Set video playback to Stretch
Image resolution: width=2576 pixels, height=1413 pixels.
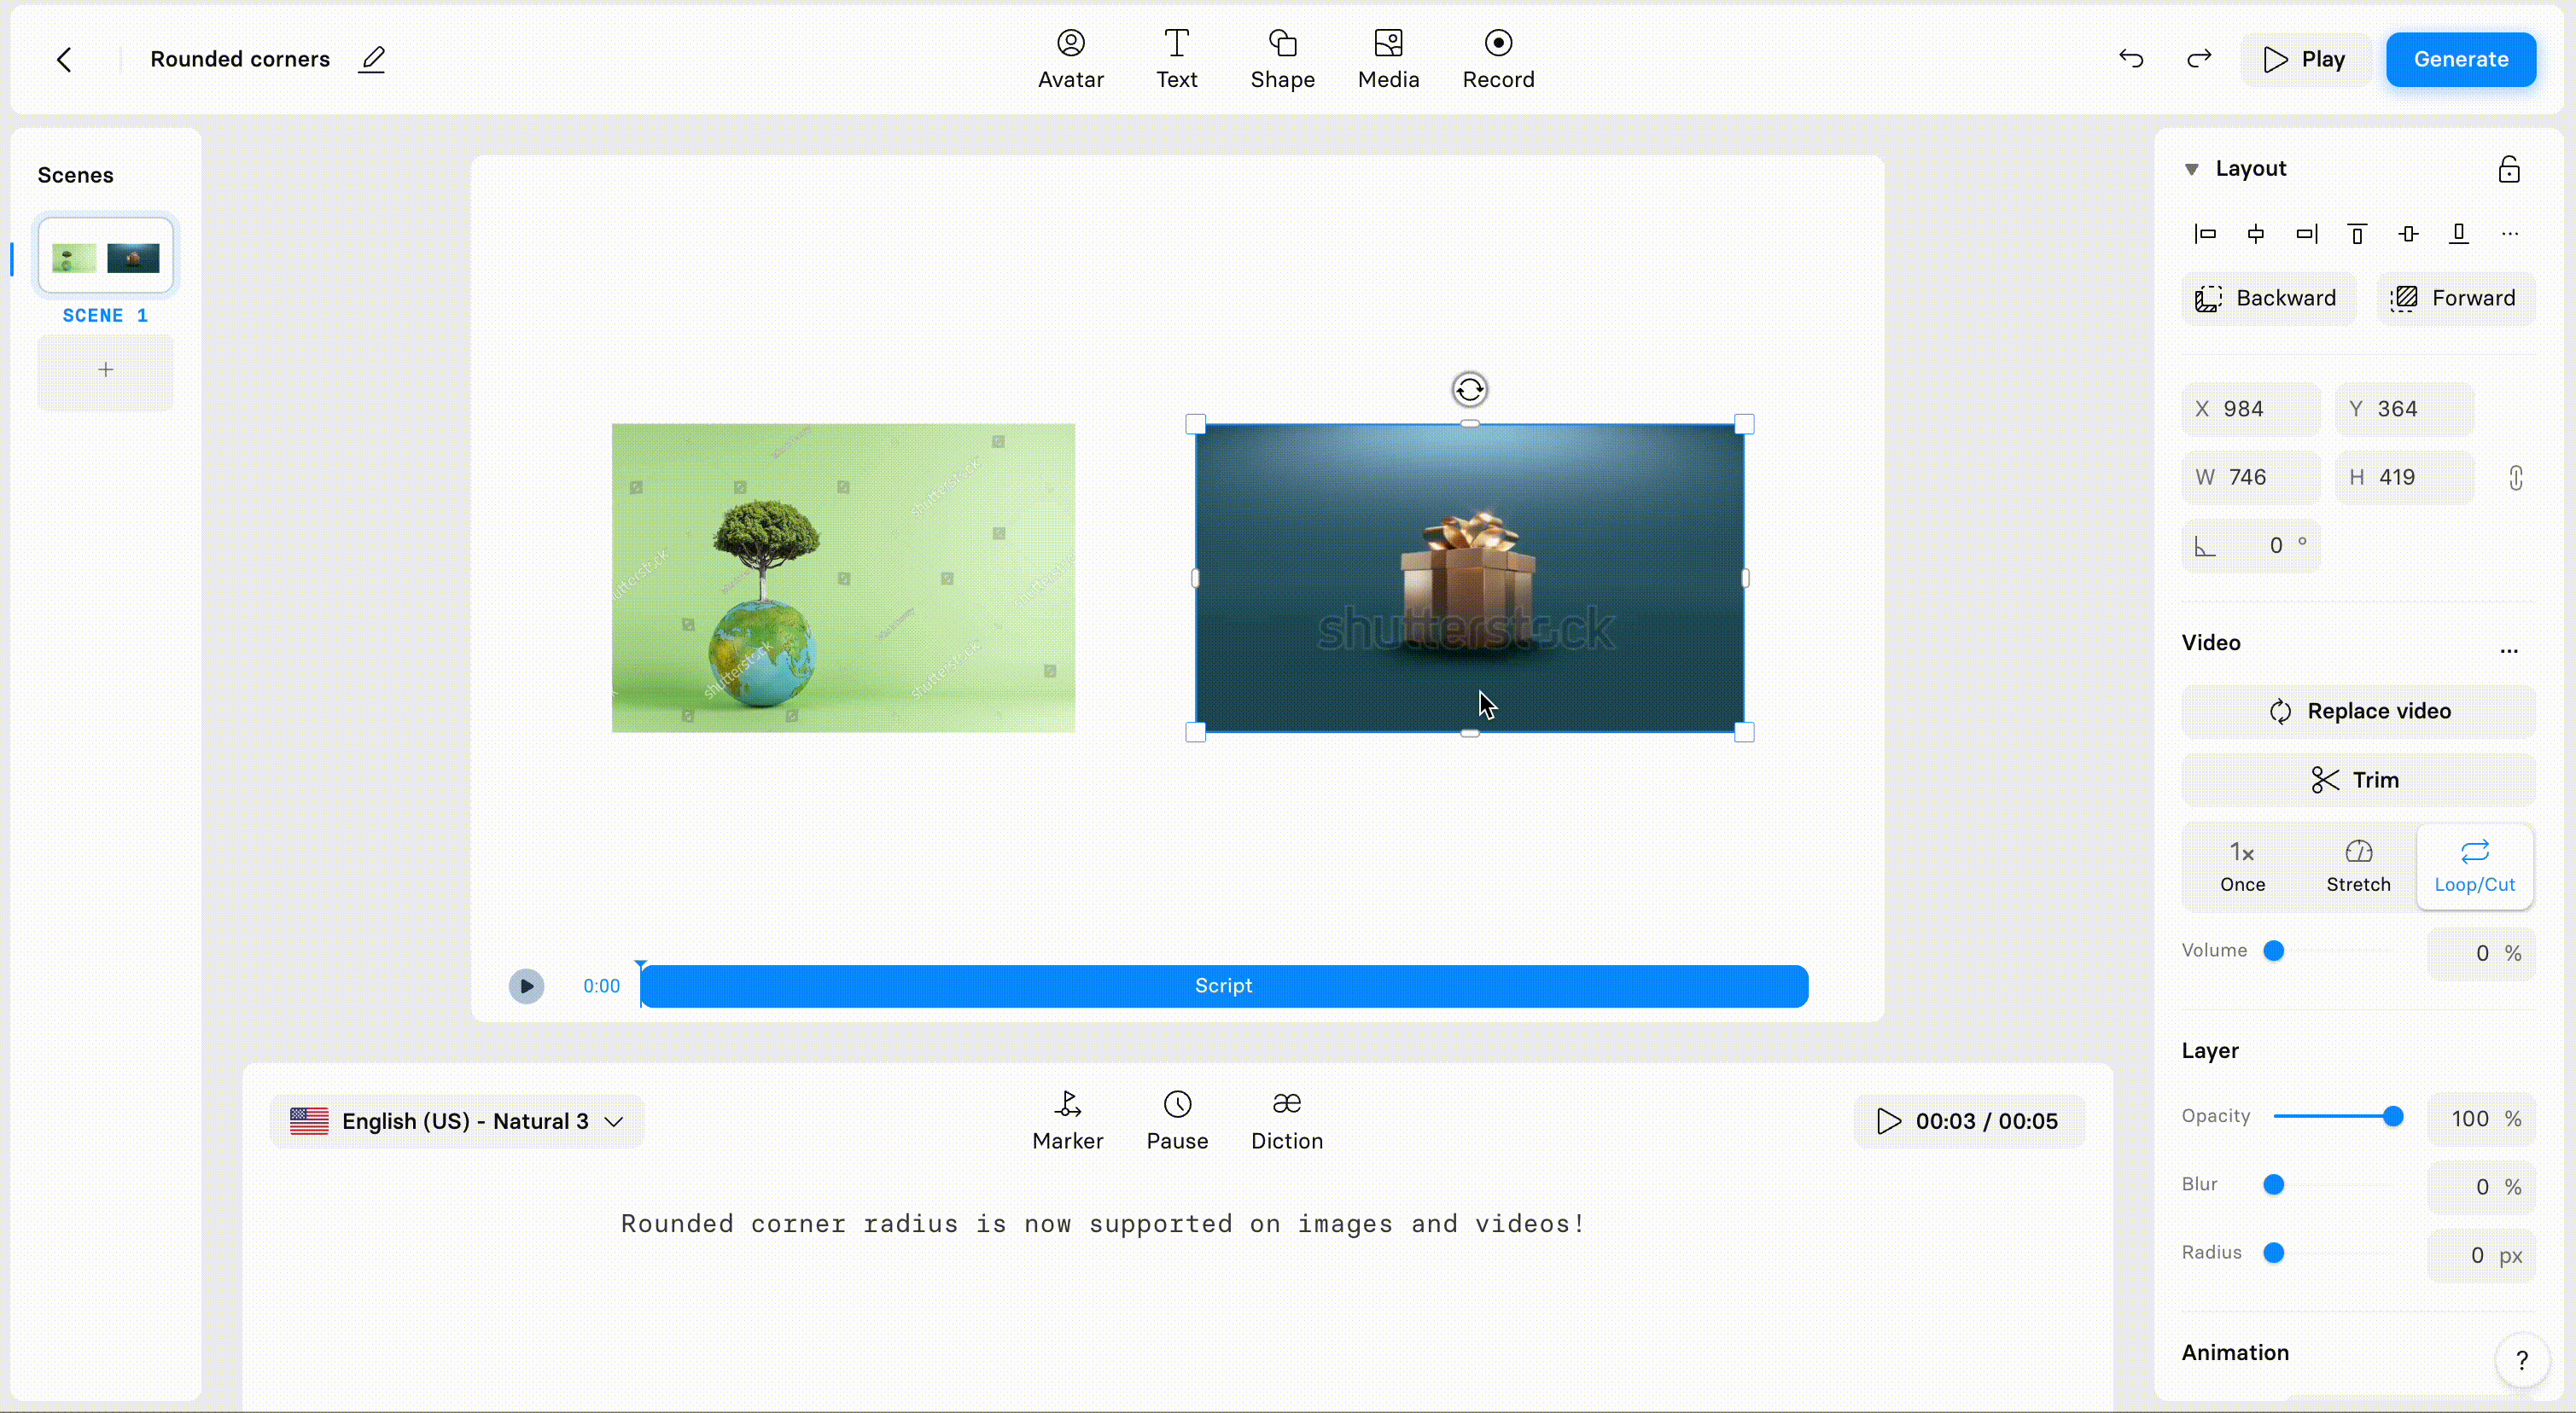tap(2358, 866)
